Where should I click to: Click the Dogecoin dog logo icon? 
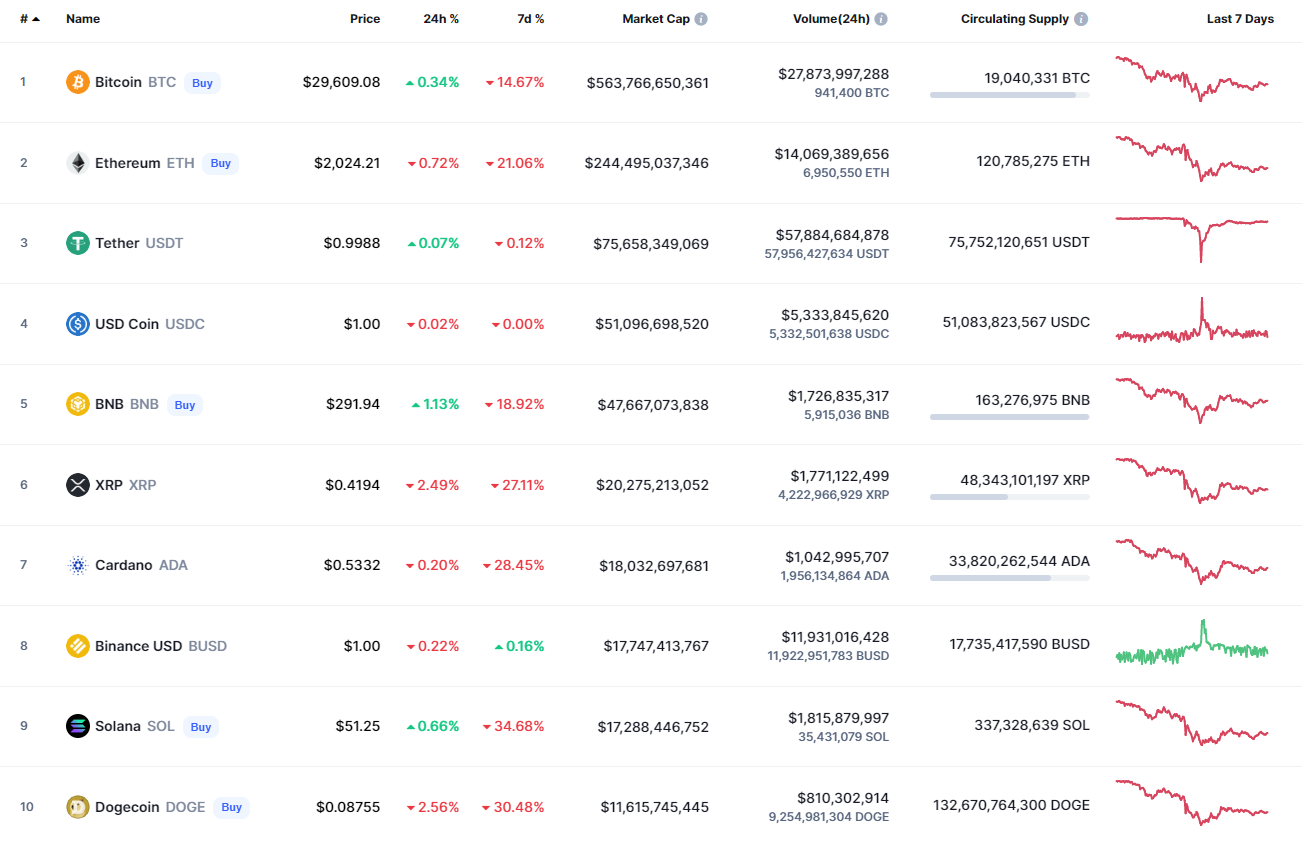coord(78,807)
